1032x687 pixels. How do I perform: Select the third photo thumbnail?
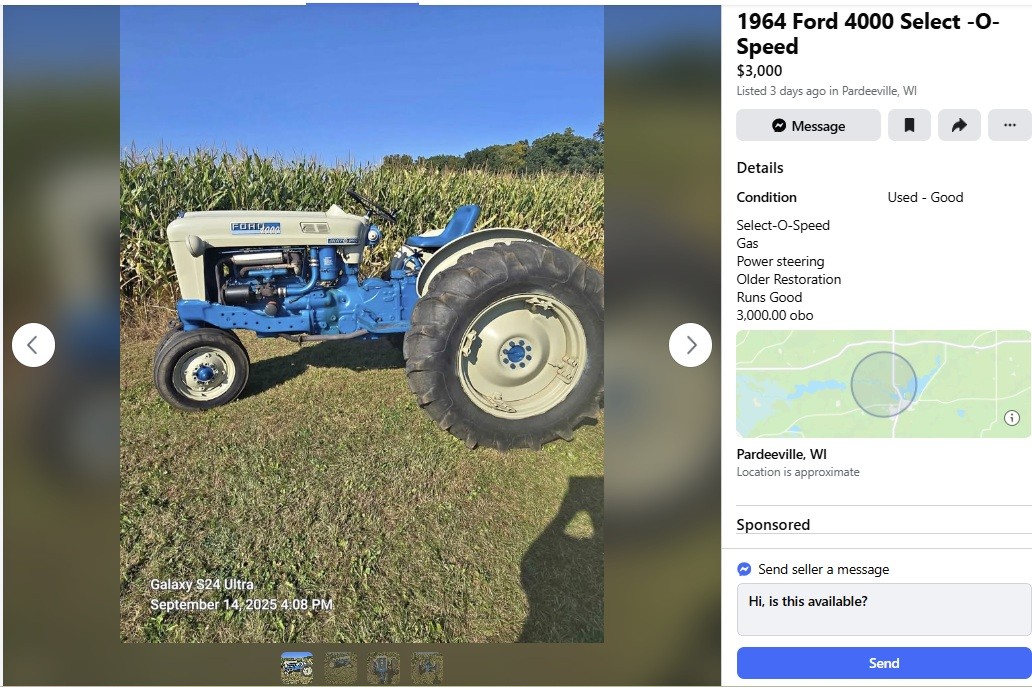(x=383, y=668)
